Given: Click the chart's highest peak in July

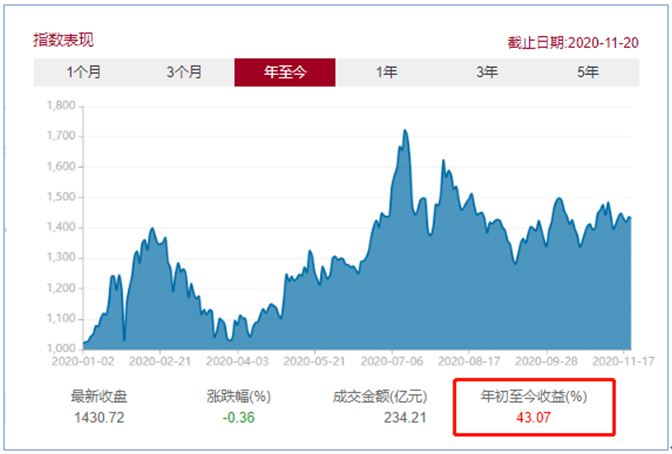Looking at the screenshot, I should [405, 130].
